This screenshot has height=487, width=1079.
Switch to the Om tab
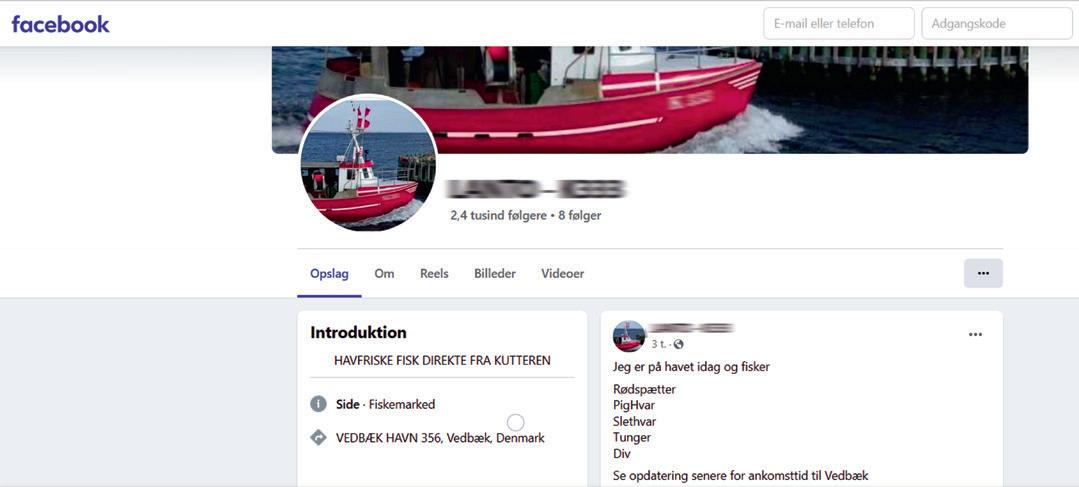(x=384, y=274)
